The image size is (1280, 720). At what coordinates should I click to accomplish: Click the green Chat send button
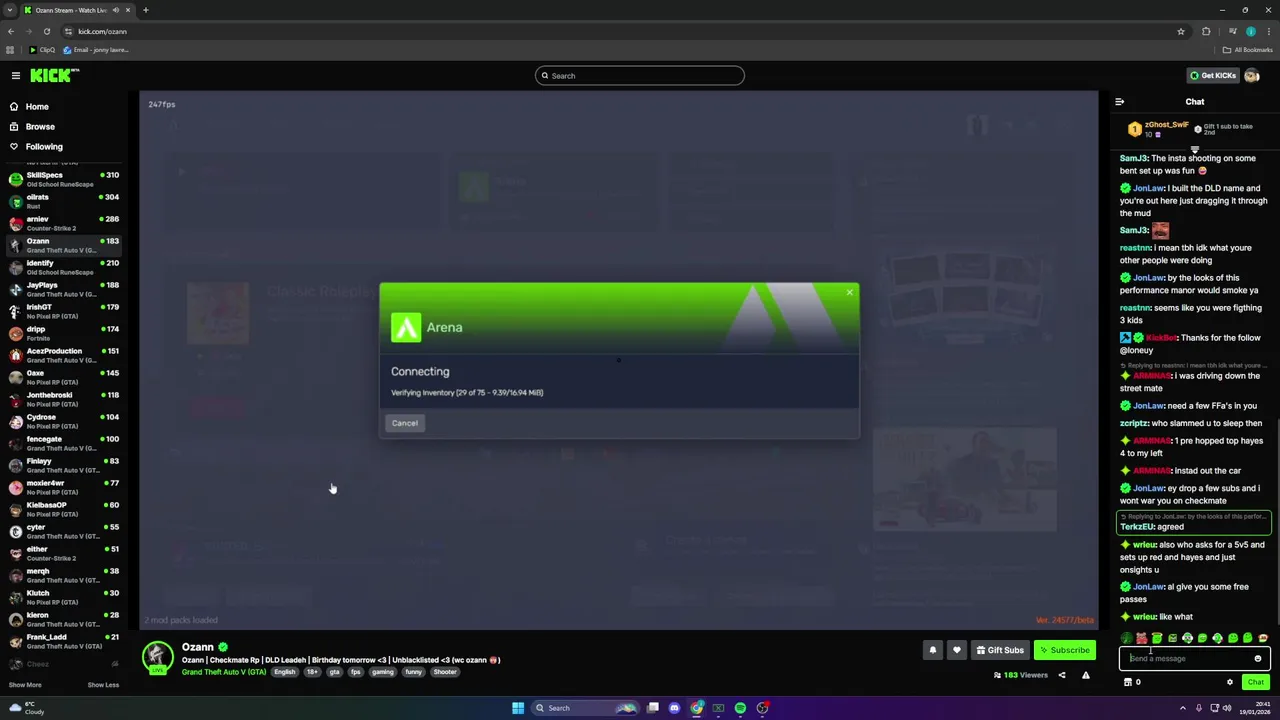(x=1256, y=682)
